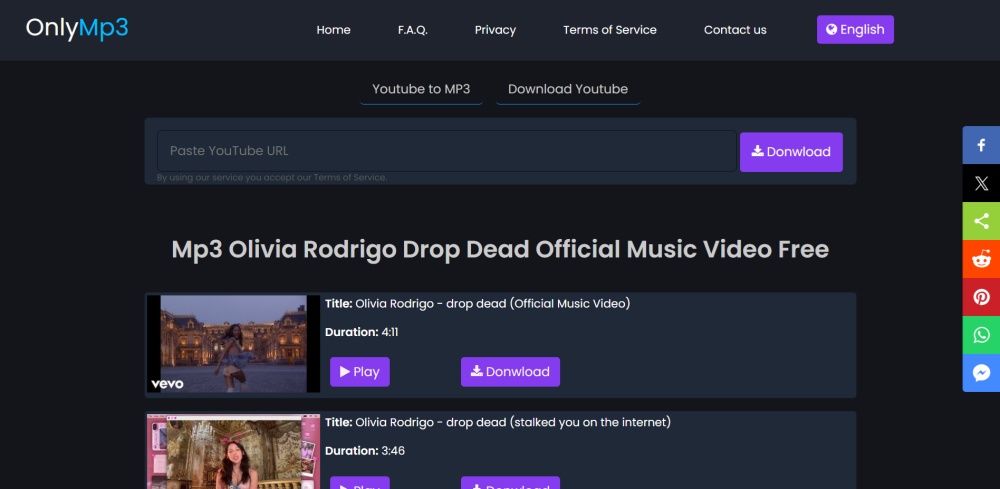Image resolution: width=1000 pixels, height=489 pixels.
Task: Share page via WhatsApp
Action: [981, 335]
